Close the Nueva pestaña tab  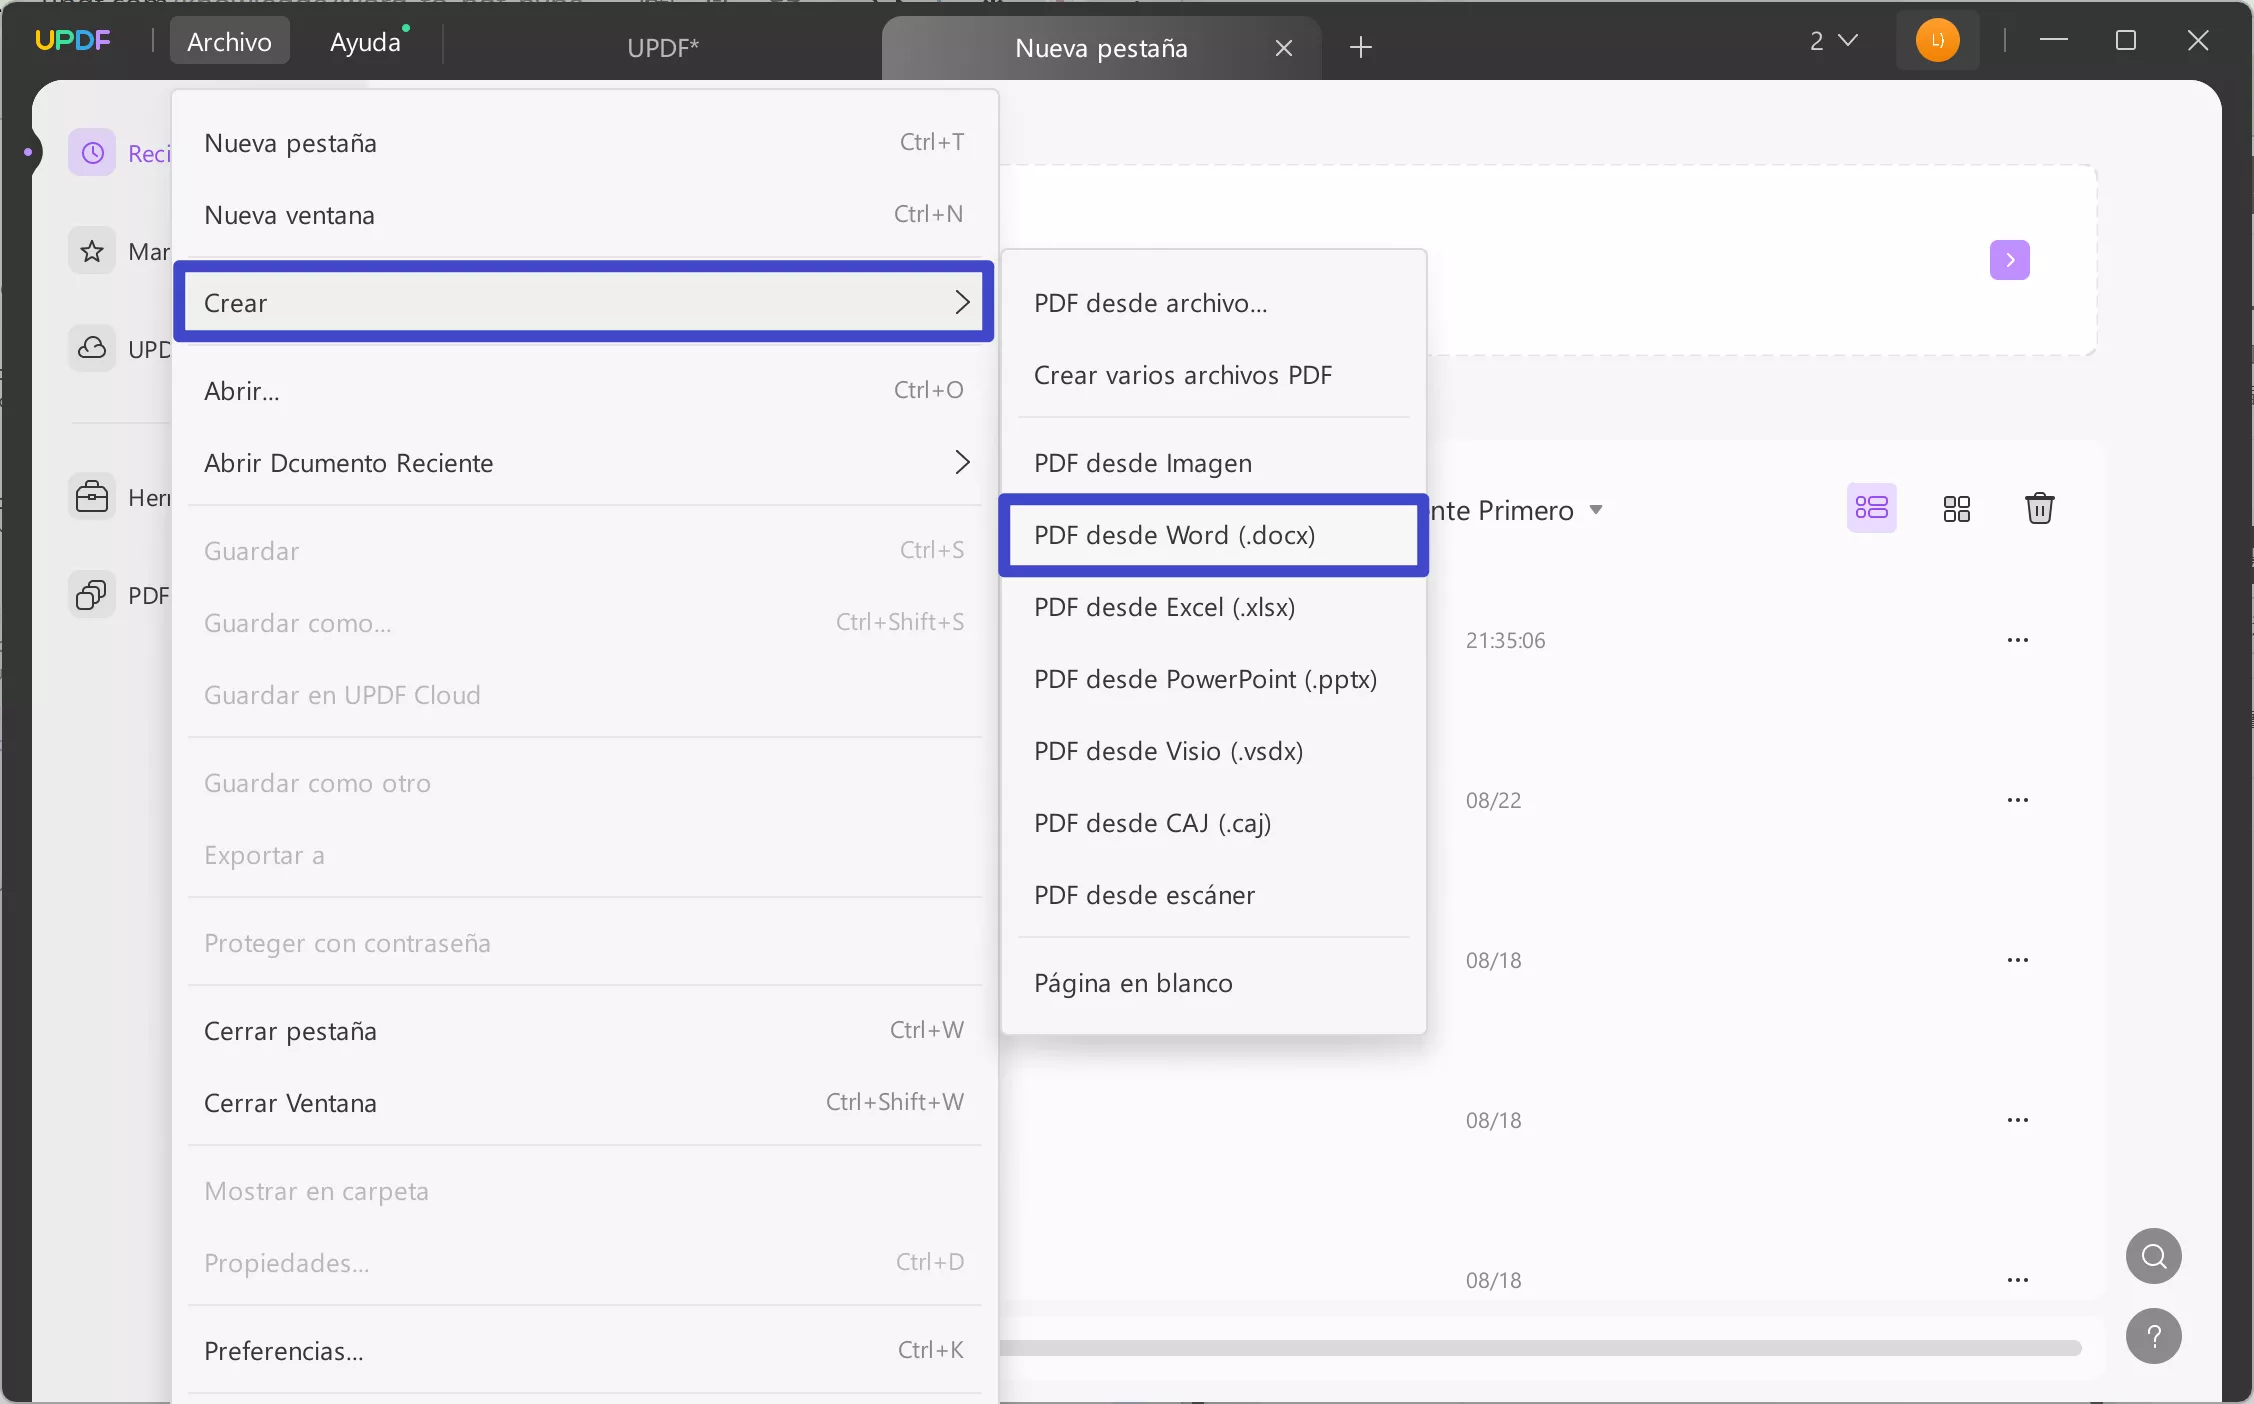[1284, 48]
